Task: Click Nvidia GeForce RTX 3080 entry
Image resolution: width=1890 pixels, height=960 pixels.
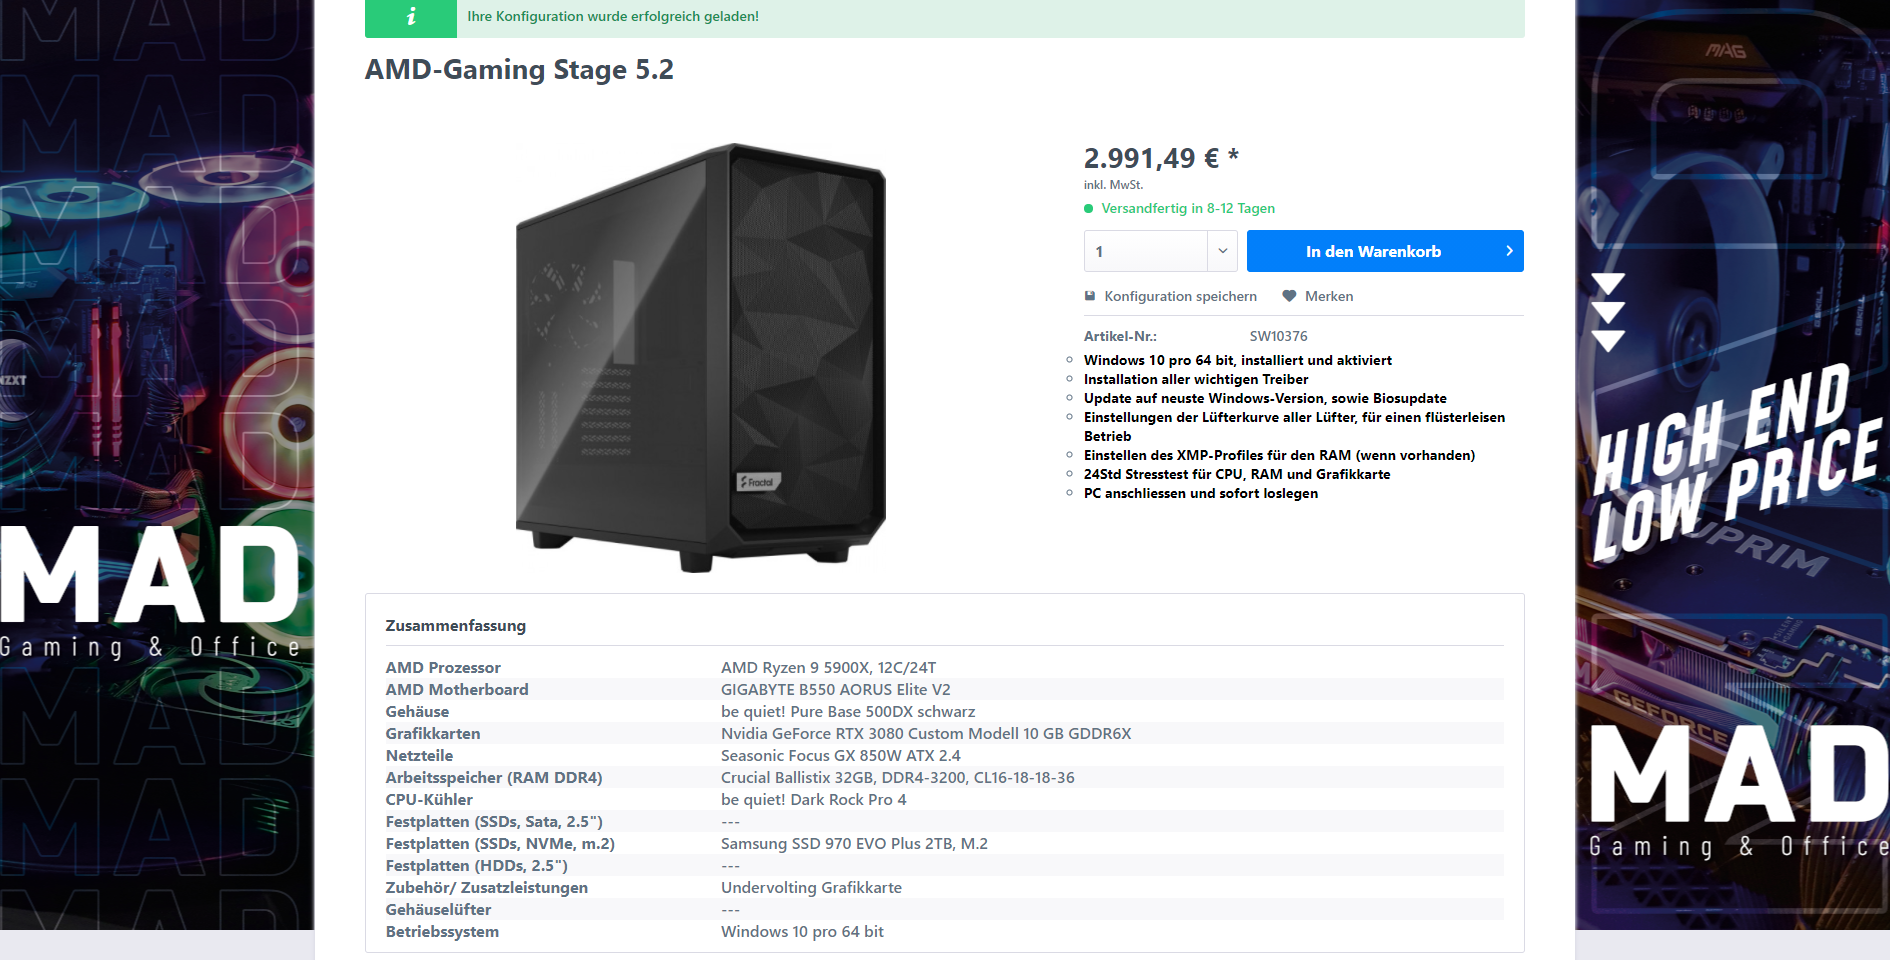Action: point(926,733)
